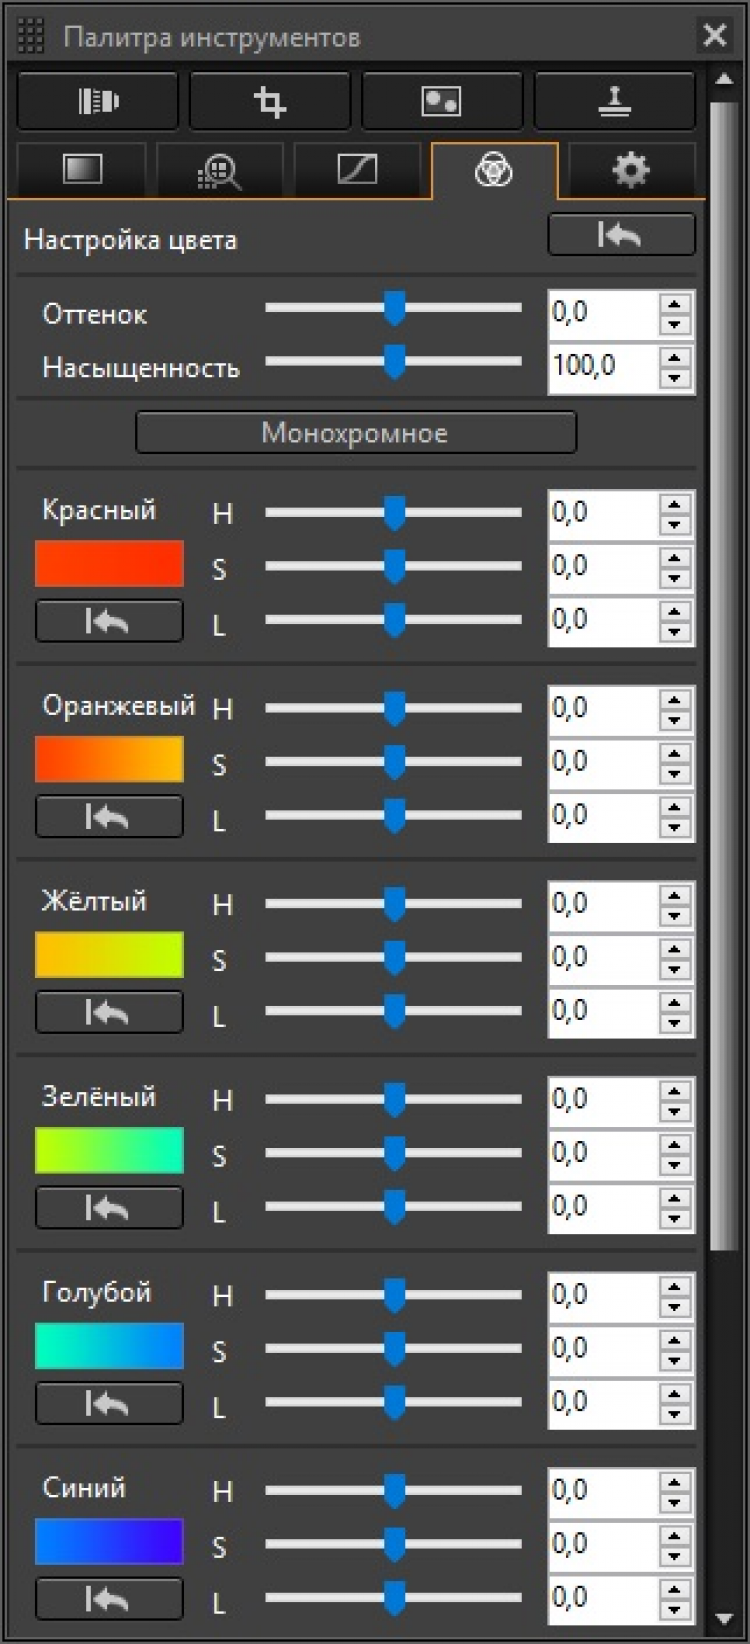Reset all color adjustments with top arrow button
The width and height of the screenshot is (750, 1644).
[x=621, y=236]
